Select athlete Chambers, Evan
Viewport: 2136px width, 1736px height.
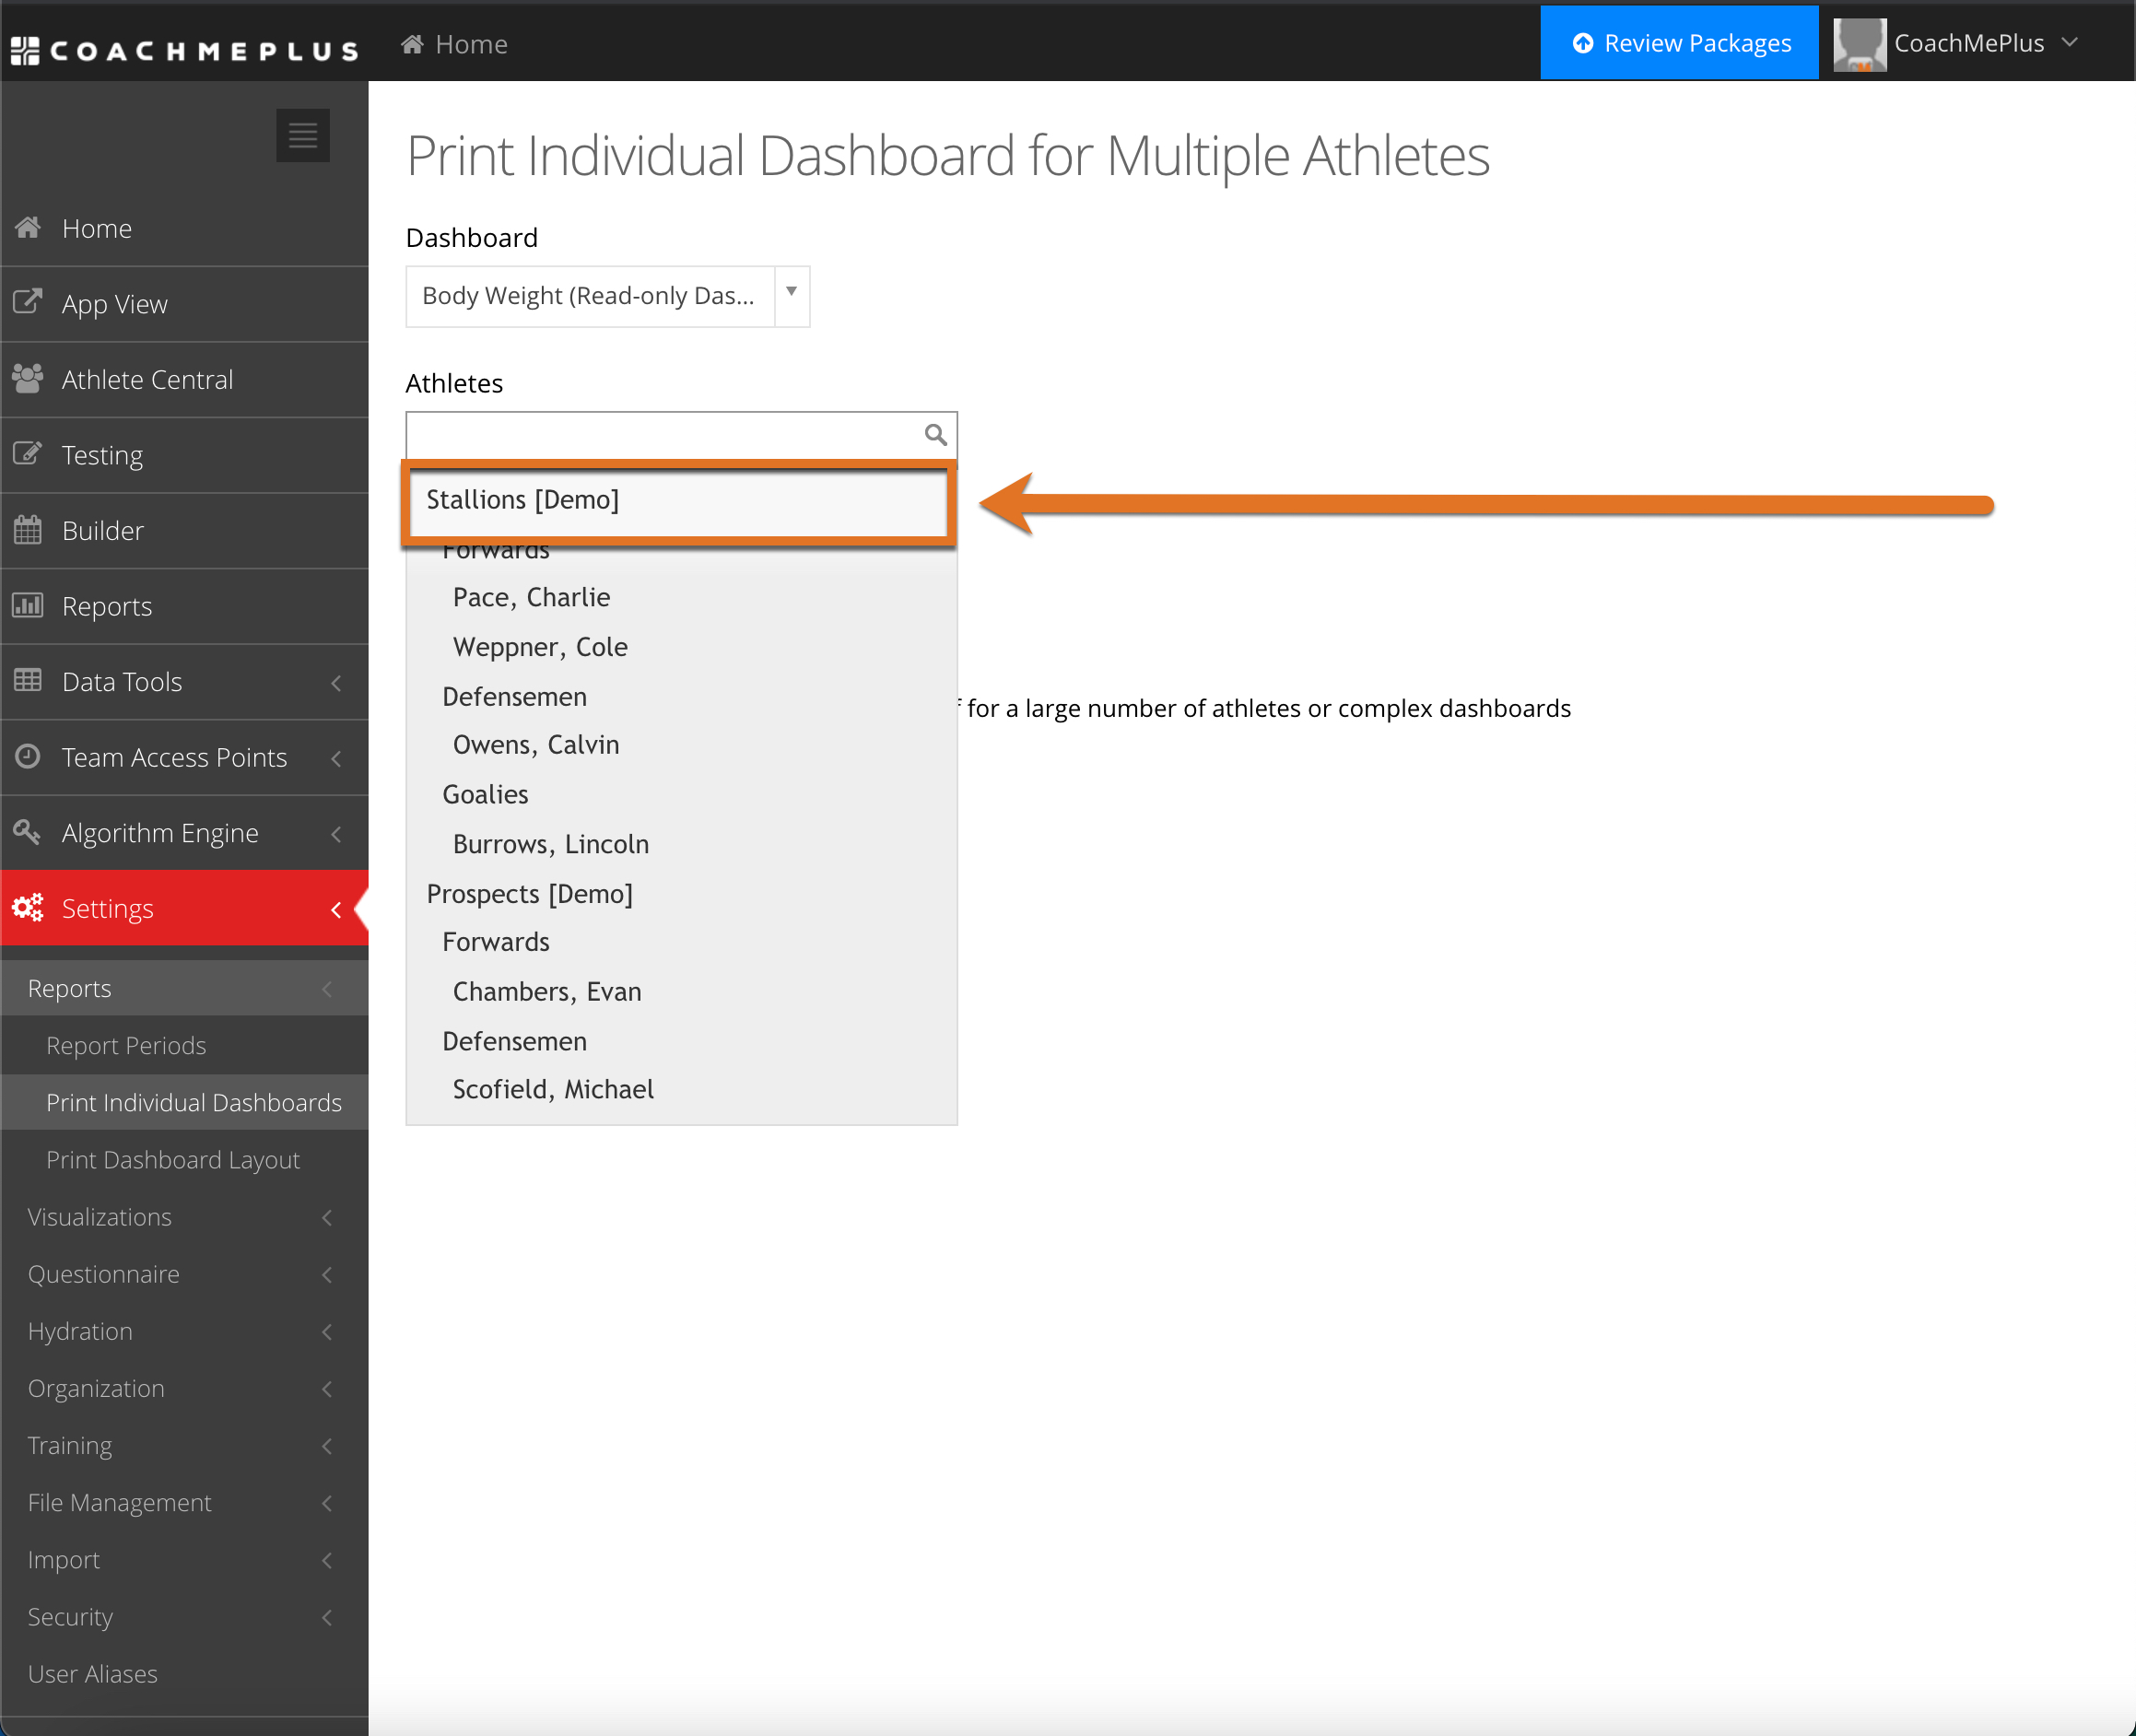tap(681, 991)
